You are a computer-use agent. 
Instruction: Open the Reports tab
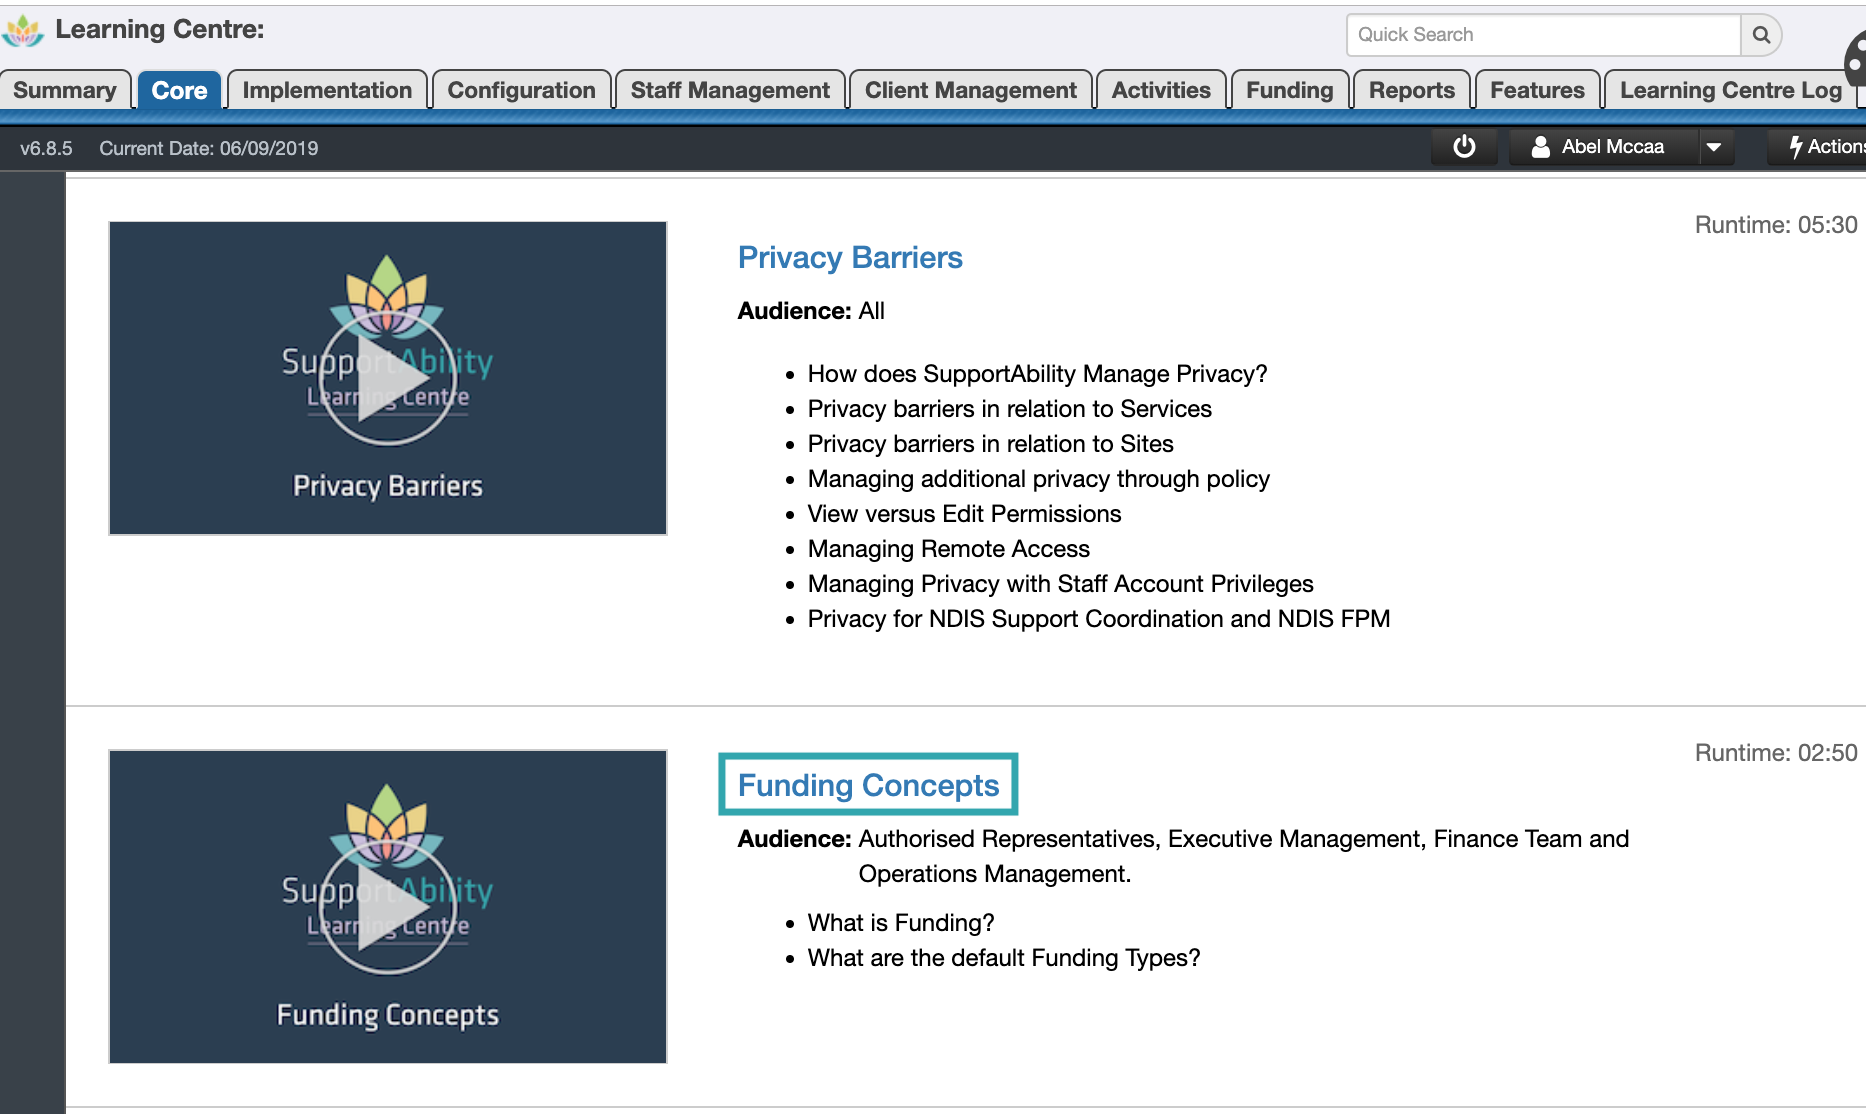point(1412,89)
